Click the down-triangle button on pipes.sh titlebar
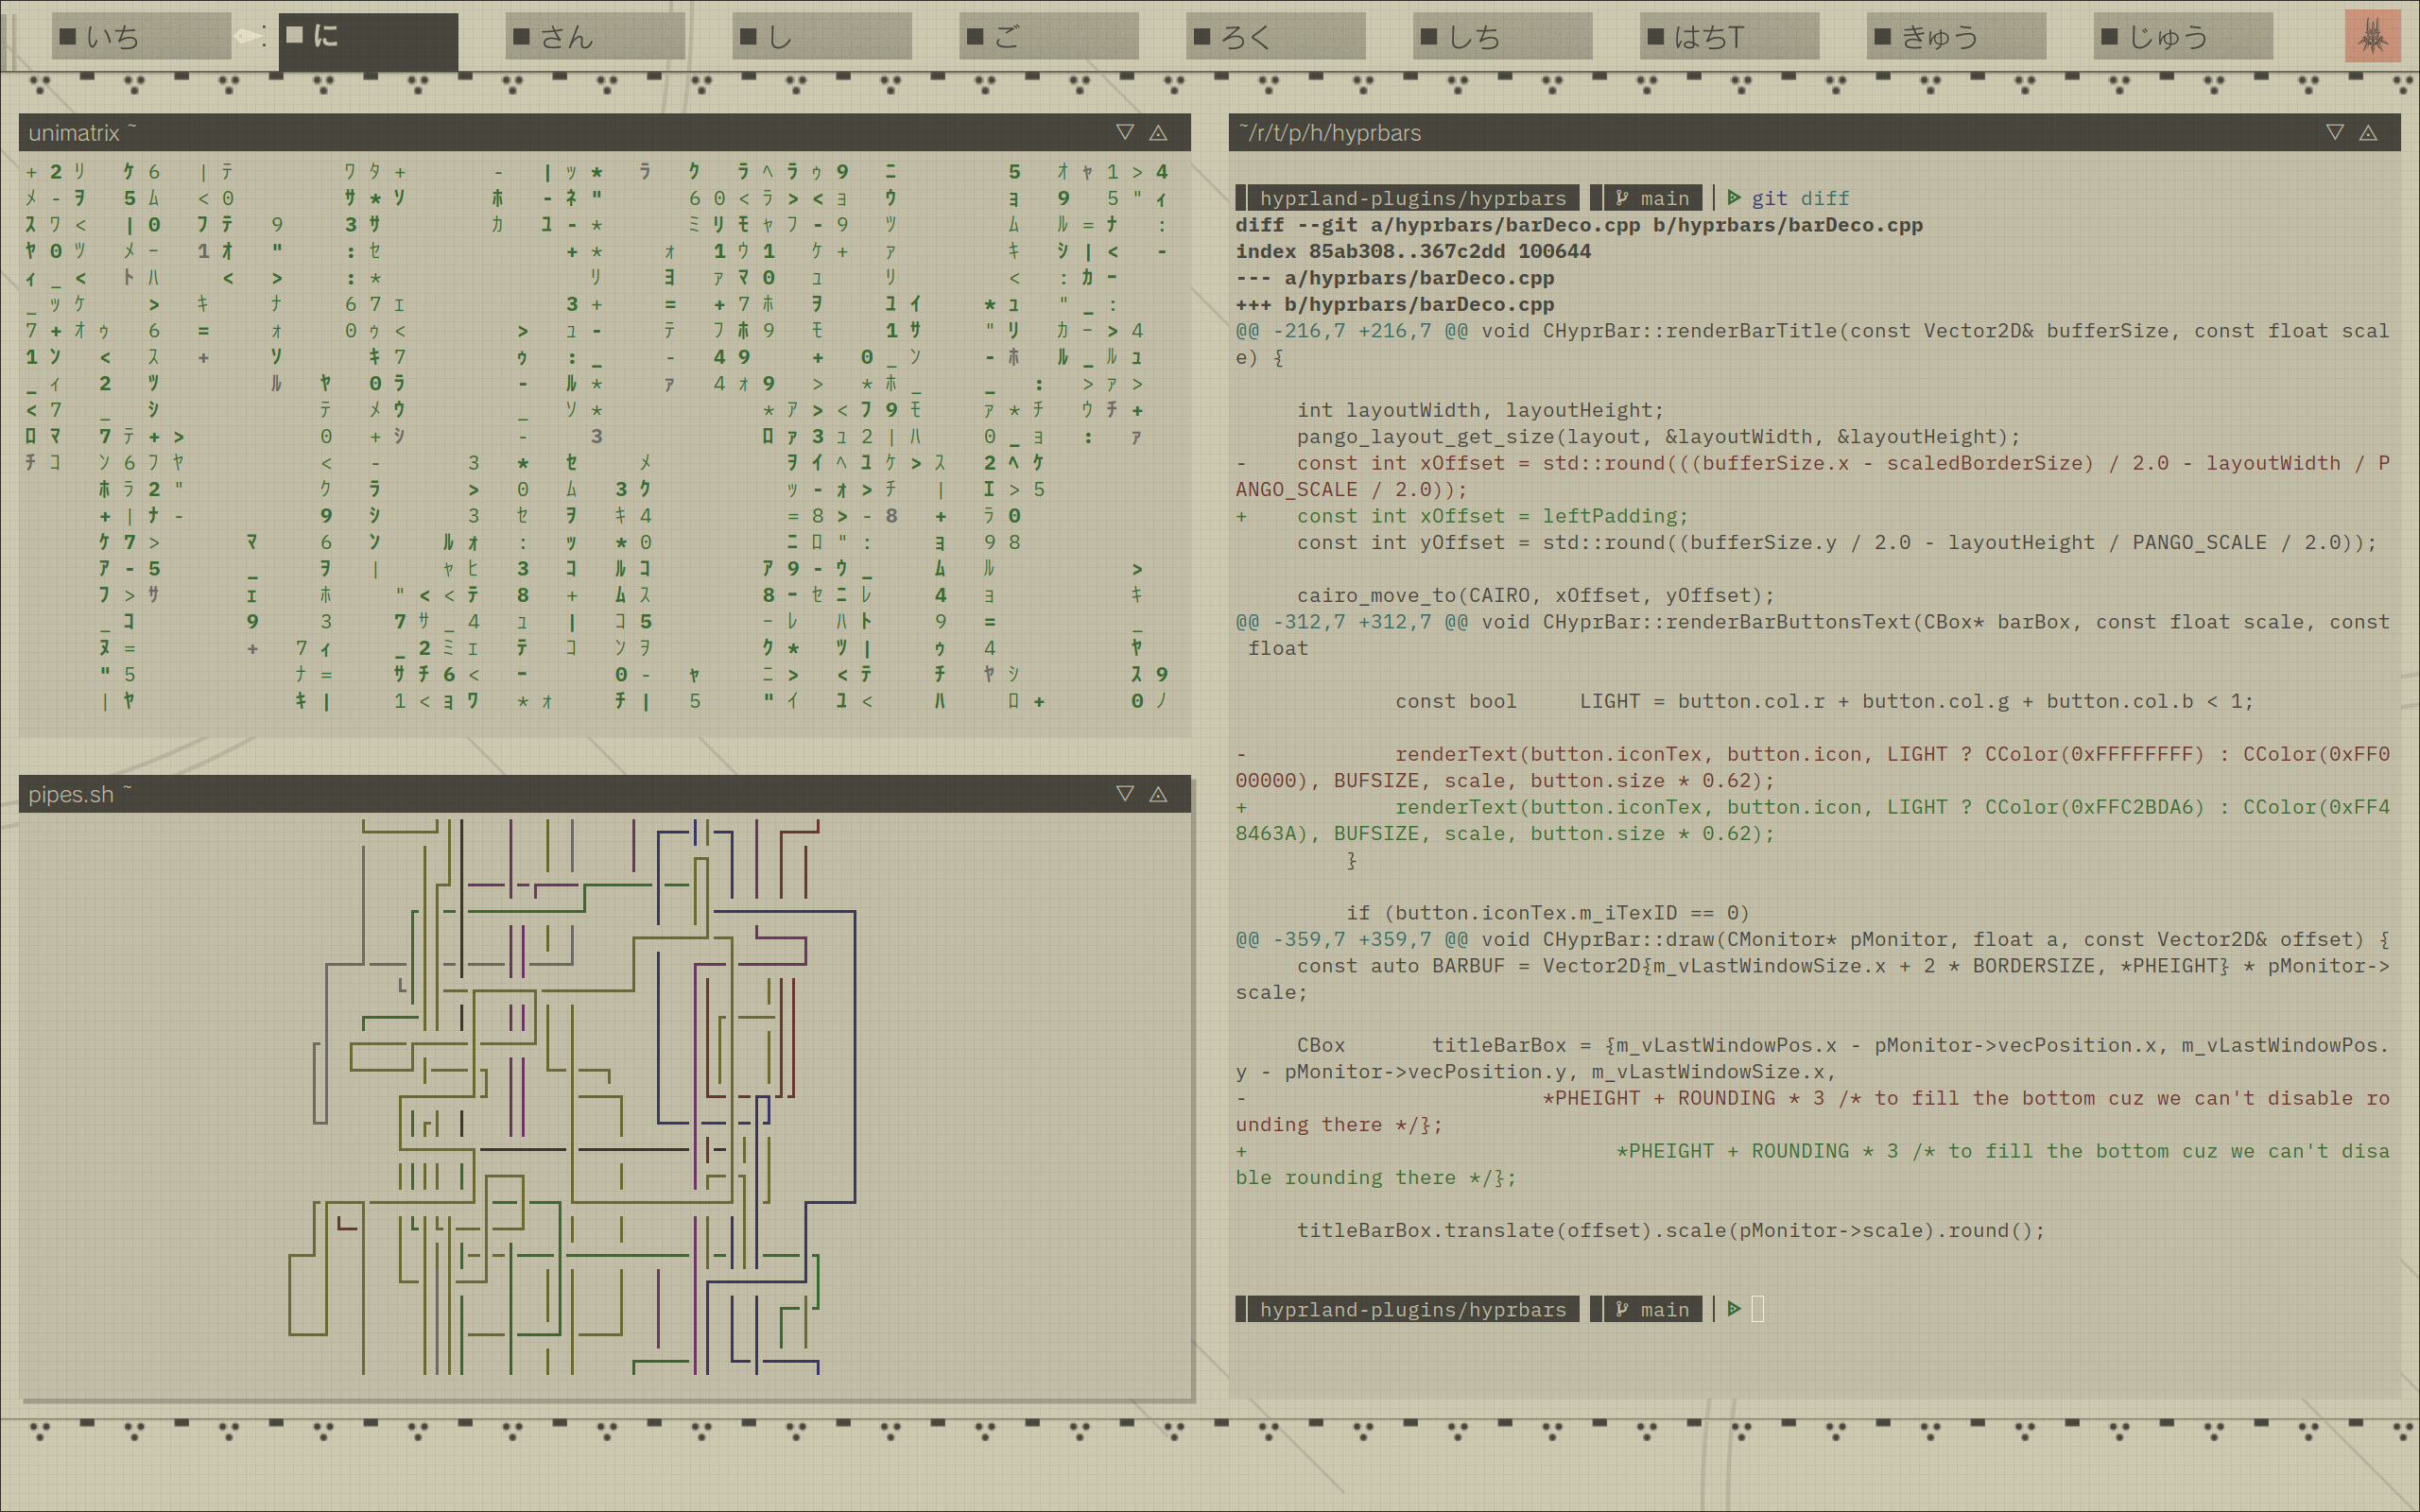 pyautogui.click(x=1125, y=793)
